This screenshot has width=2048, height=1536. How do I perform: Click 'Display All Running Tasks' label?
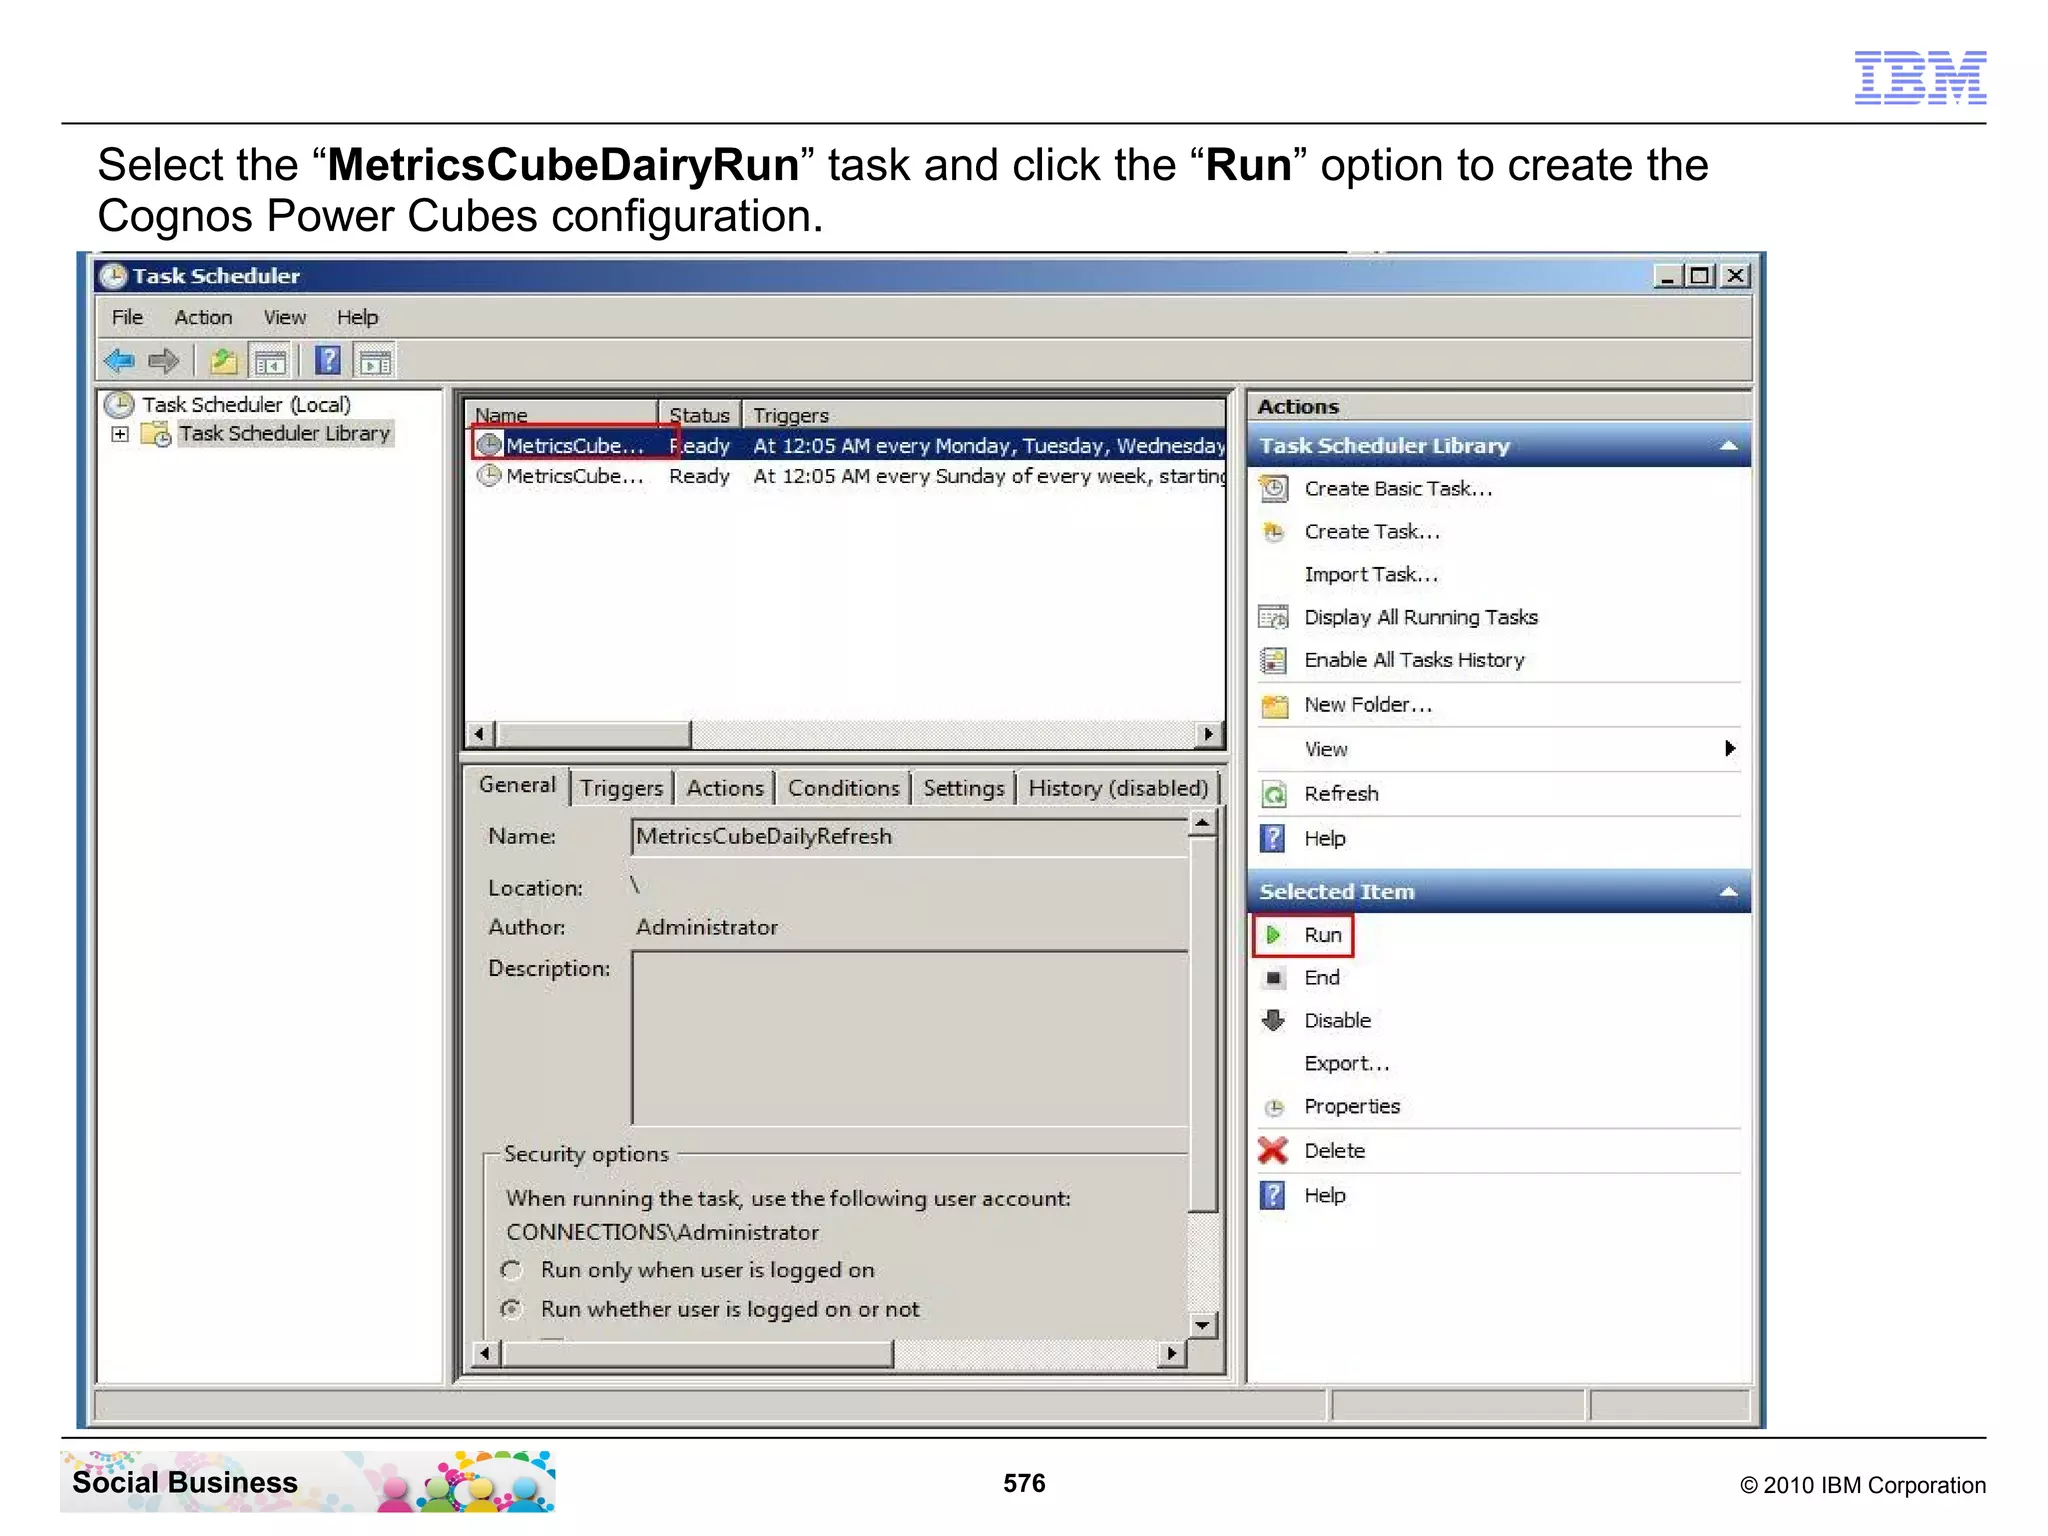pyautogui.click(x=1421, y=618)
